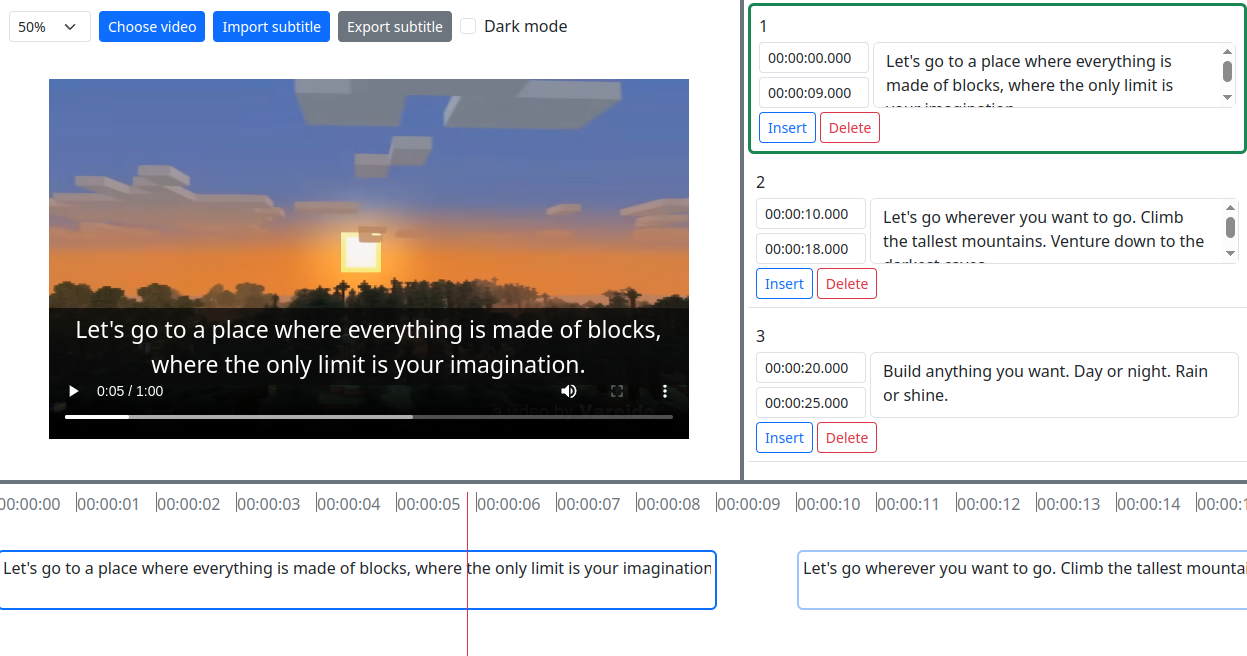Select the first subtitle block on the timeline

click(357, 580)
